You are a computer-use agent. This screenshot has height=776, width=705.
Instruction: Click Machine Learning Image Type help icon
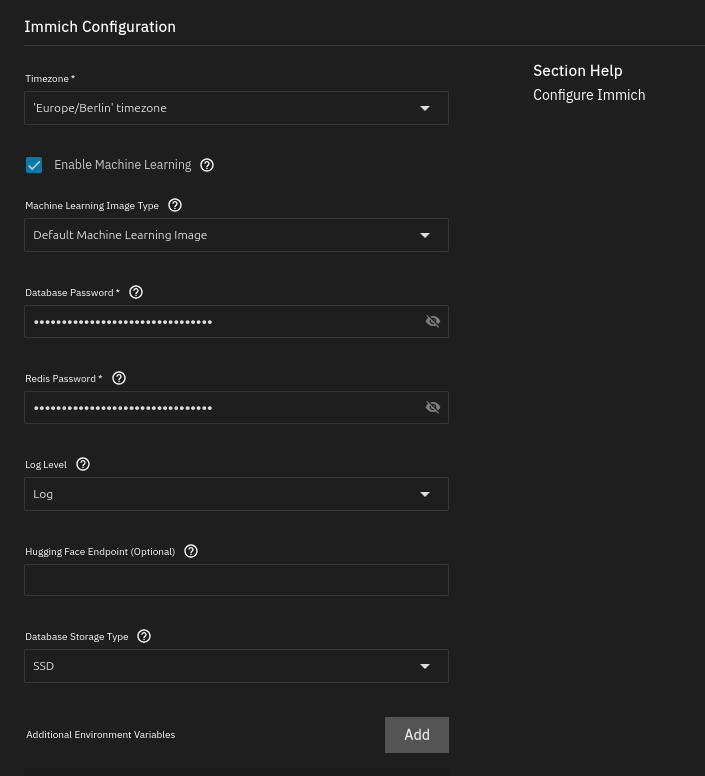[175, 205]
